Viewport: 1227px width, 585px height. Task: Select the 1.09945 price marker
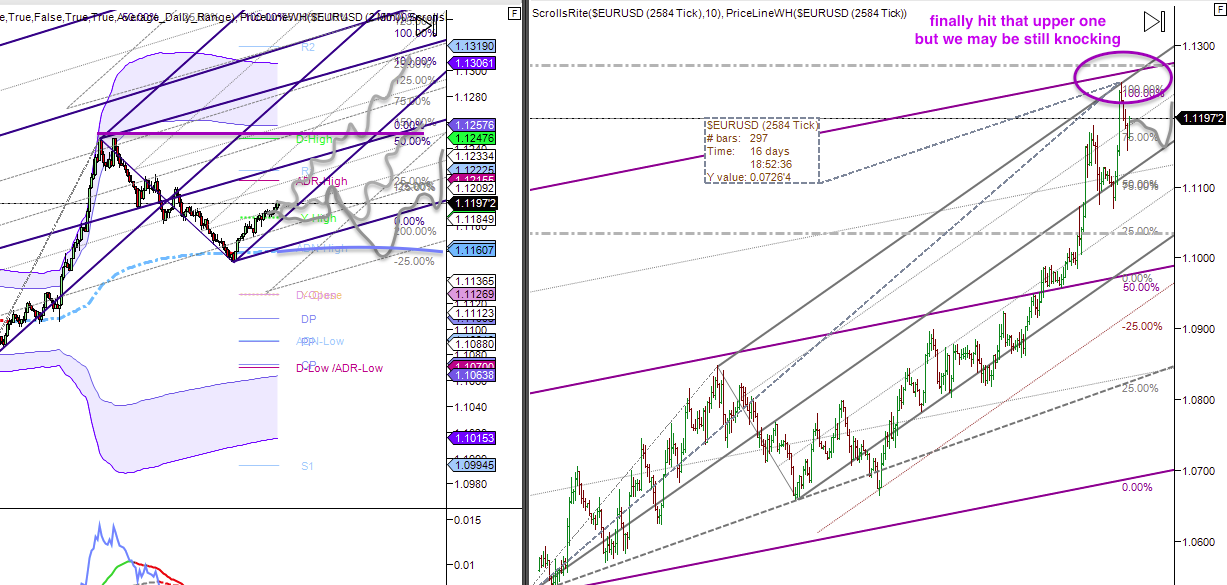click(473, 465)
